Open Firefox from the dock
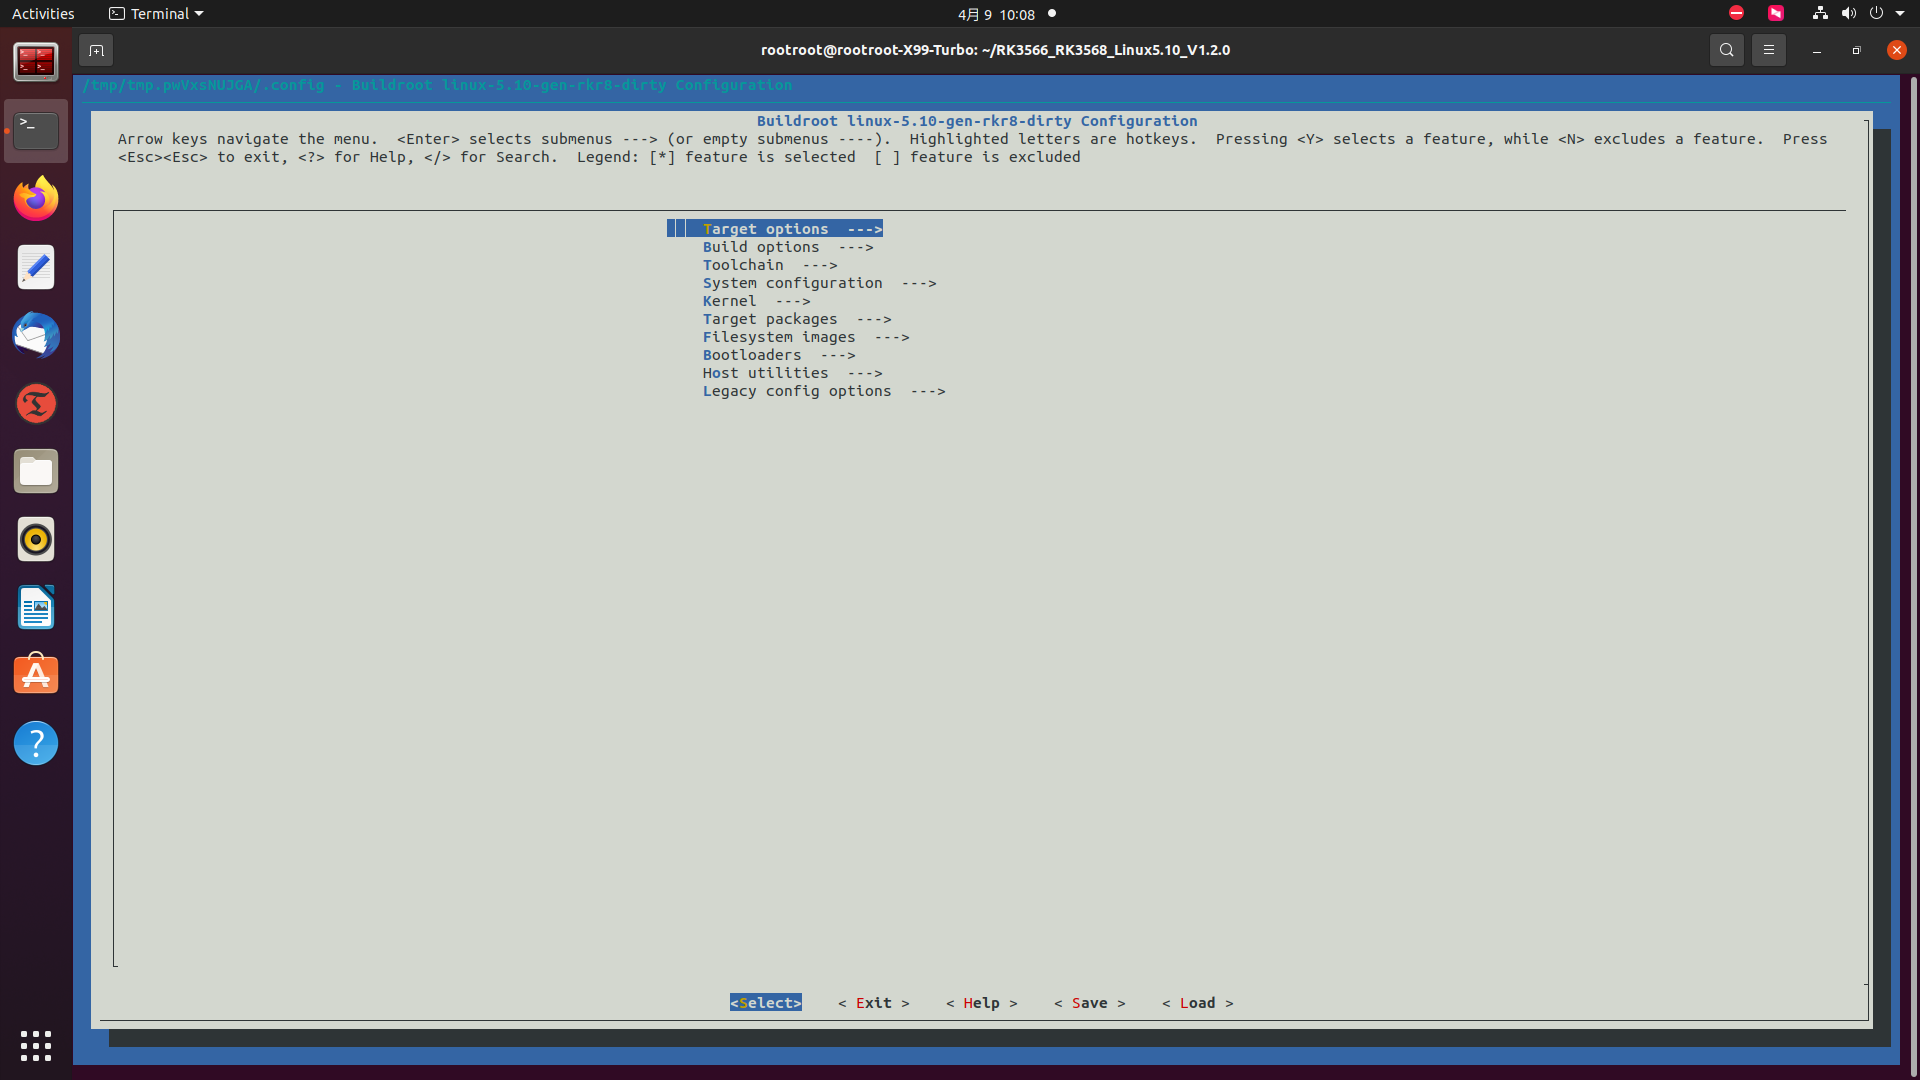Image resolution: width=1920 pixels, height=1080 pixels. (x=36, y=199)
